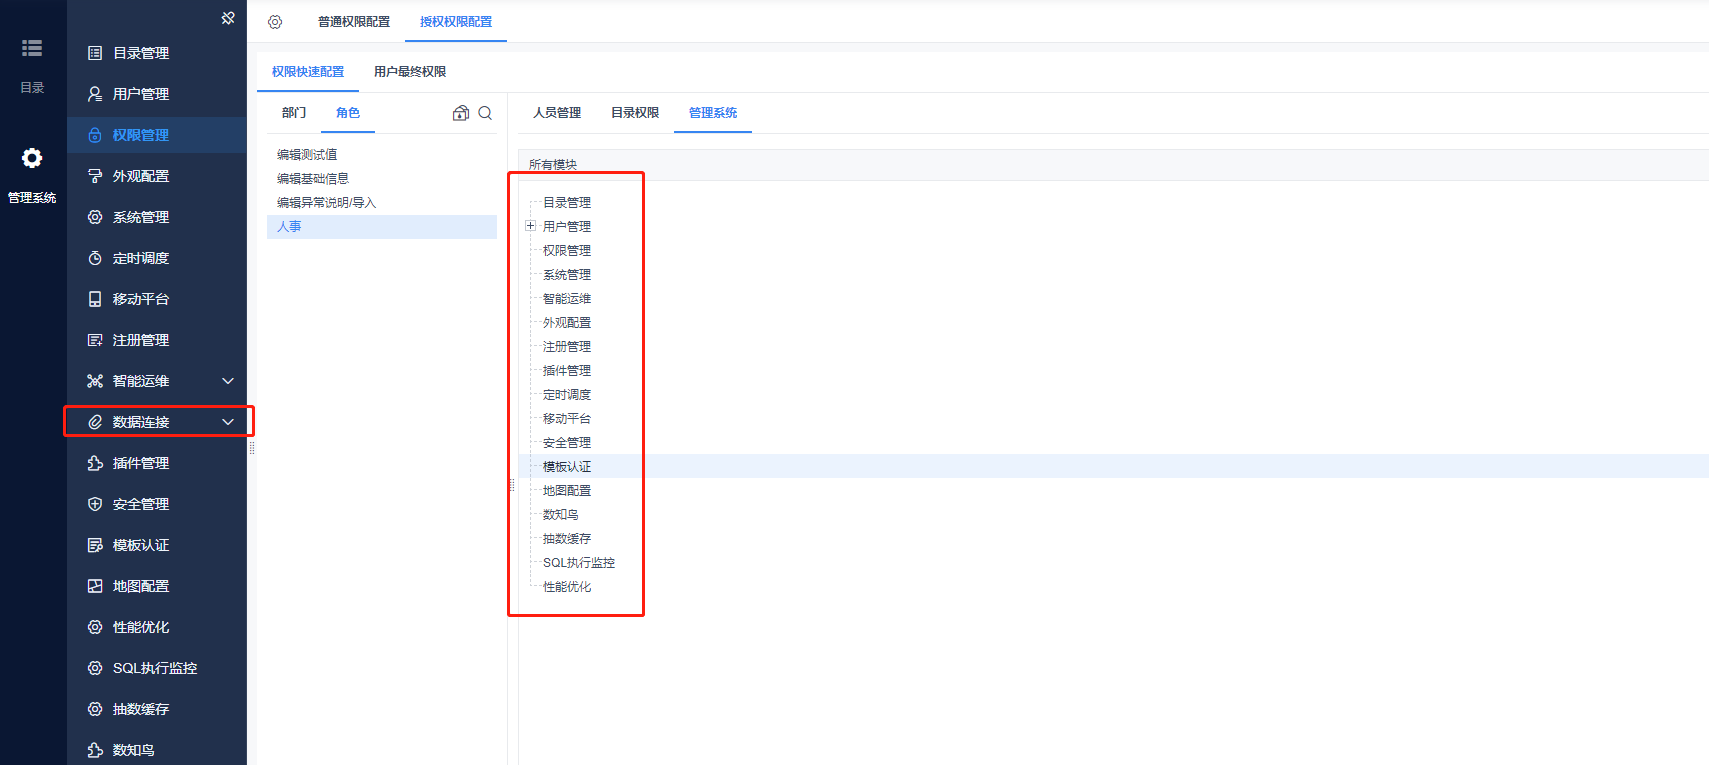Open the 用户最终权限 tab
The width and height of the screenshot is (1709, 765).
tap(410, 72)
